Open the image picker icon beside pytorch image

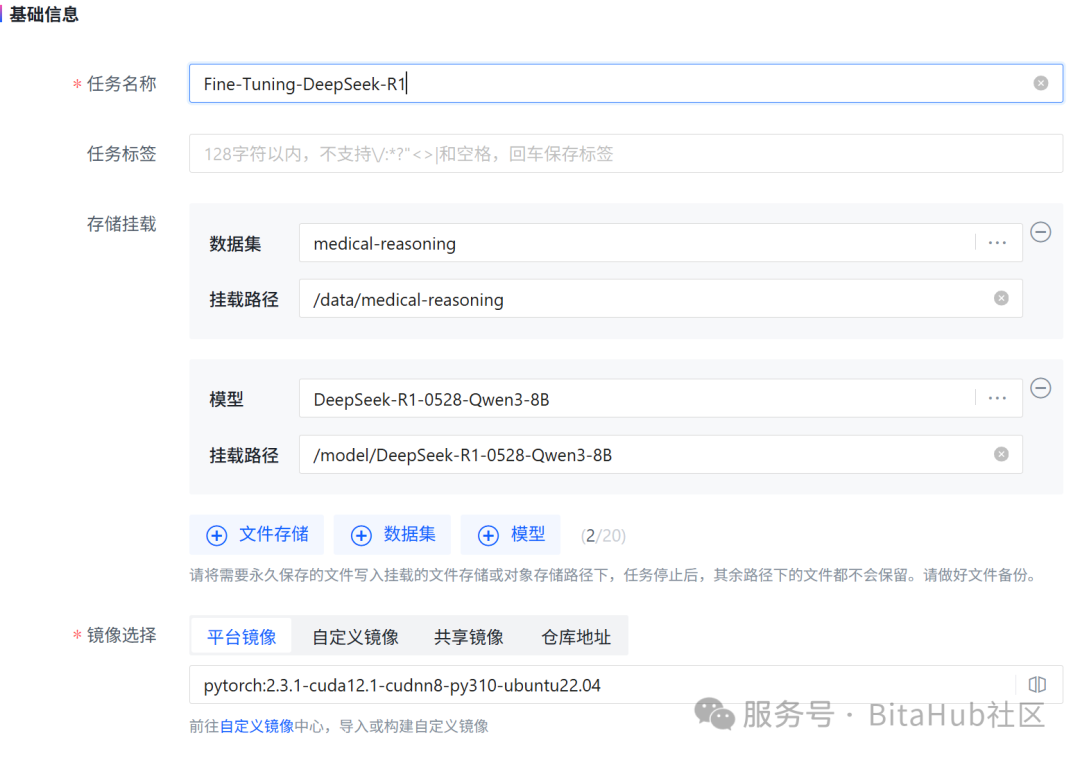click(1037, 684)
